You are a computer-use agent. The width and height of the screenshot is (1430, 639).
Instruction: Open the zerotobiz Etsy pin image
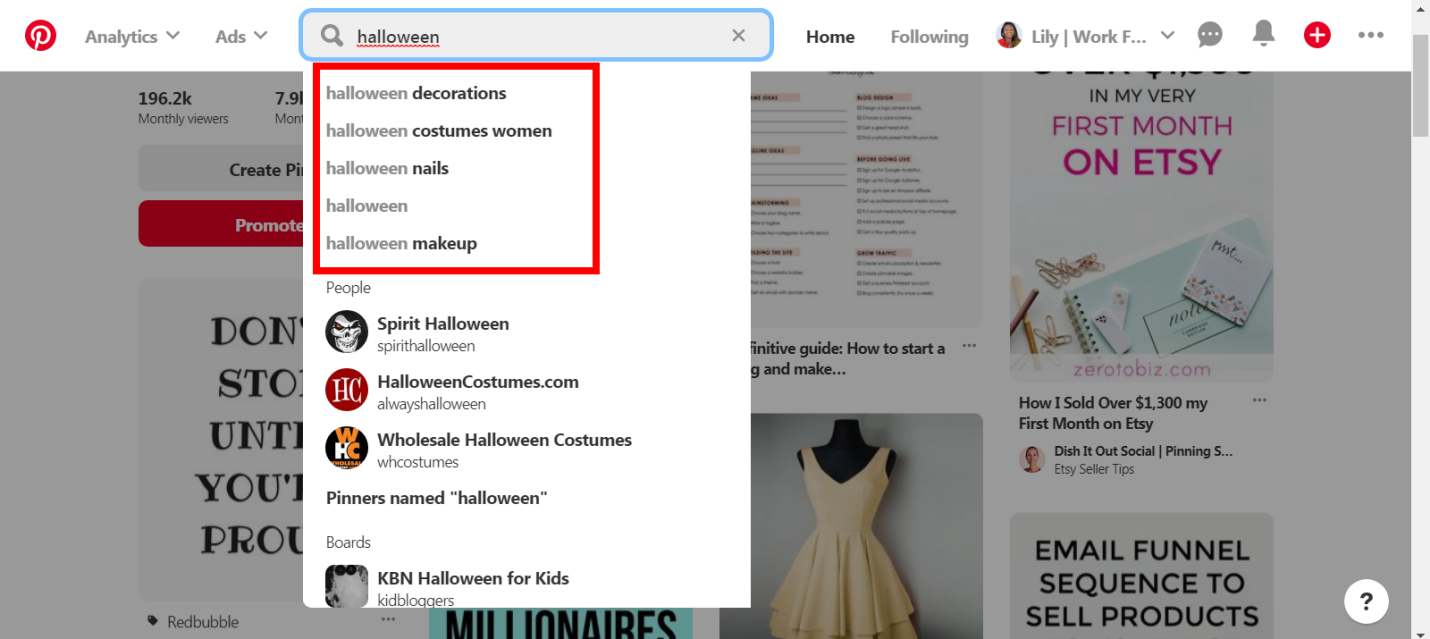pyautogui.click(x=1141, y=226)
